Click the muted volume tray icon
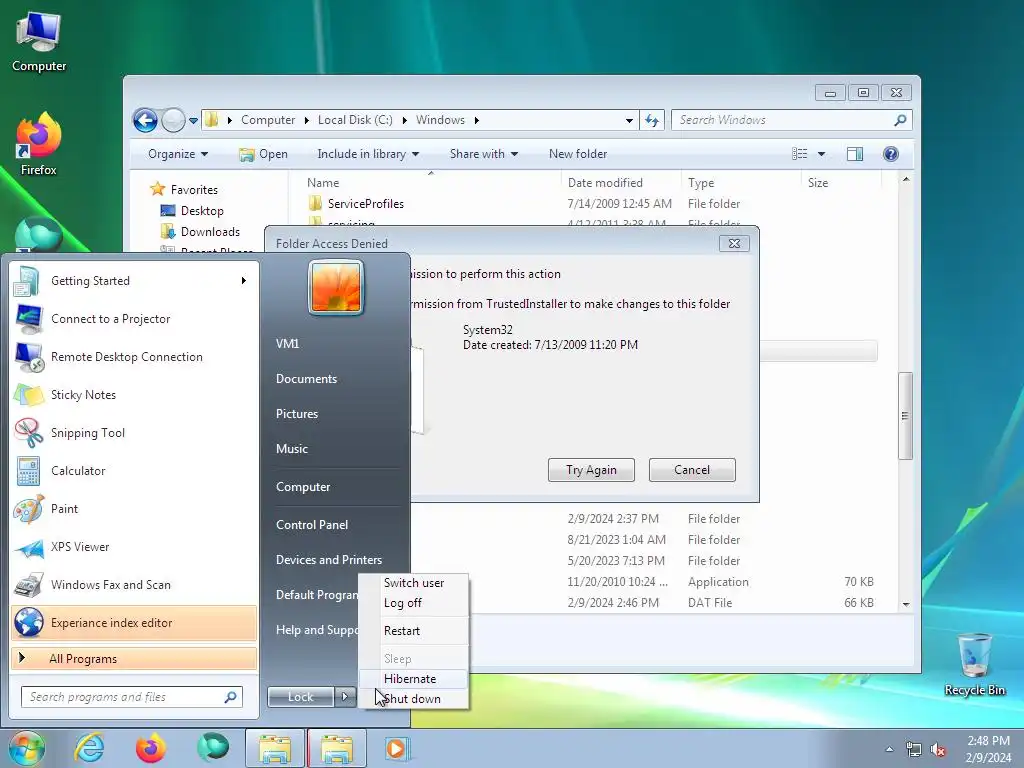Image resolution: width=1024 pixels, height=768 pixels. click(938, 749)
